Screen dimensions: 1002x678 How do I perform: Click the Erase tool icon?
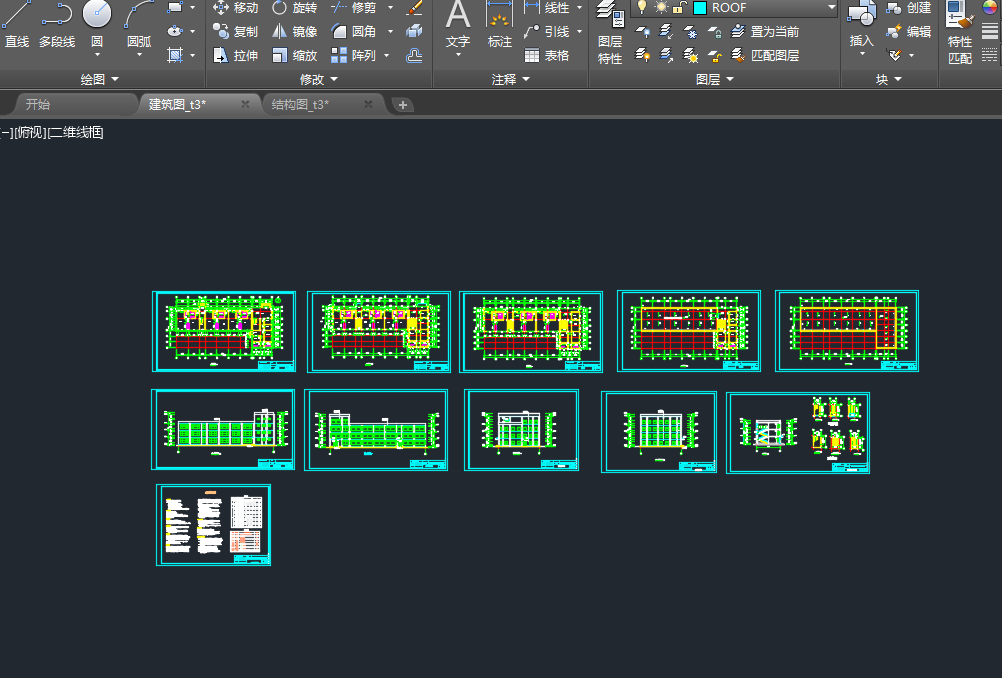coord(415,8)
